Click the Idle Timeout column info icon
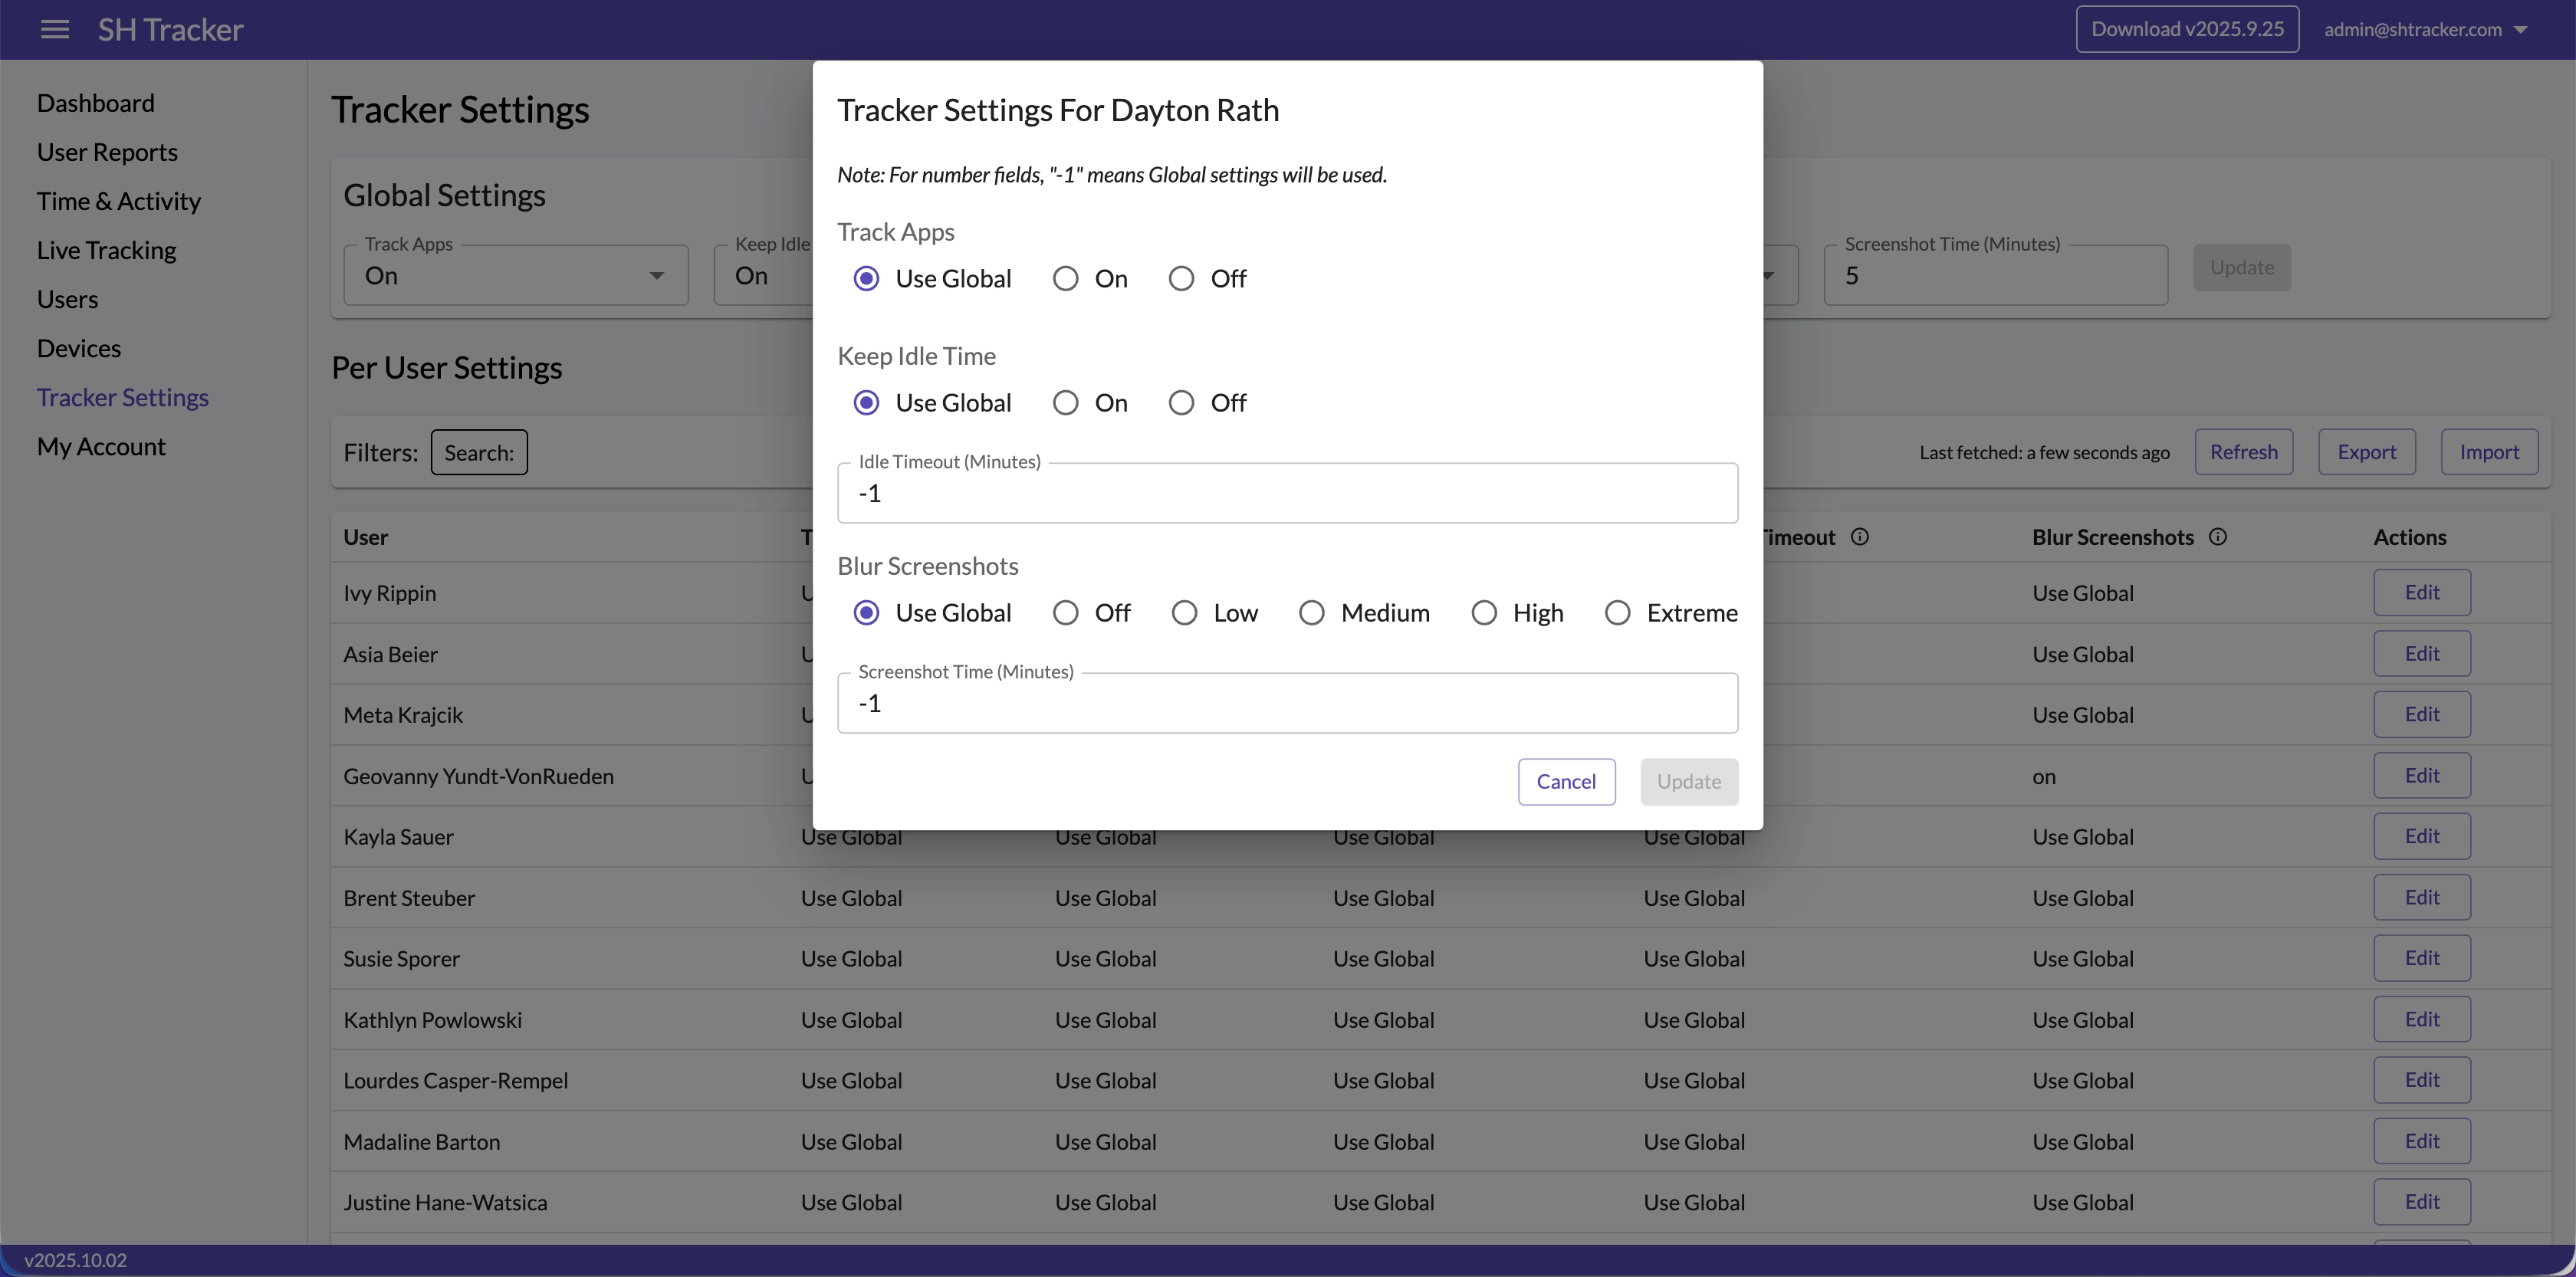Screen dimensions: 2576x1277 pos(1859,537)
